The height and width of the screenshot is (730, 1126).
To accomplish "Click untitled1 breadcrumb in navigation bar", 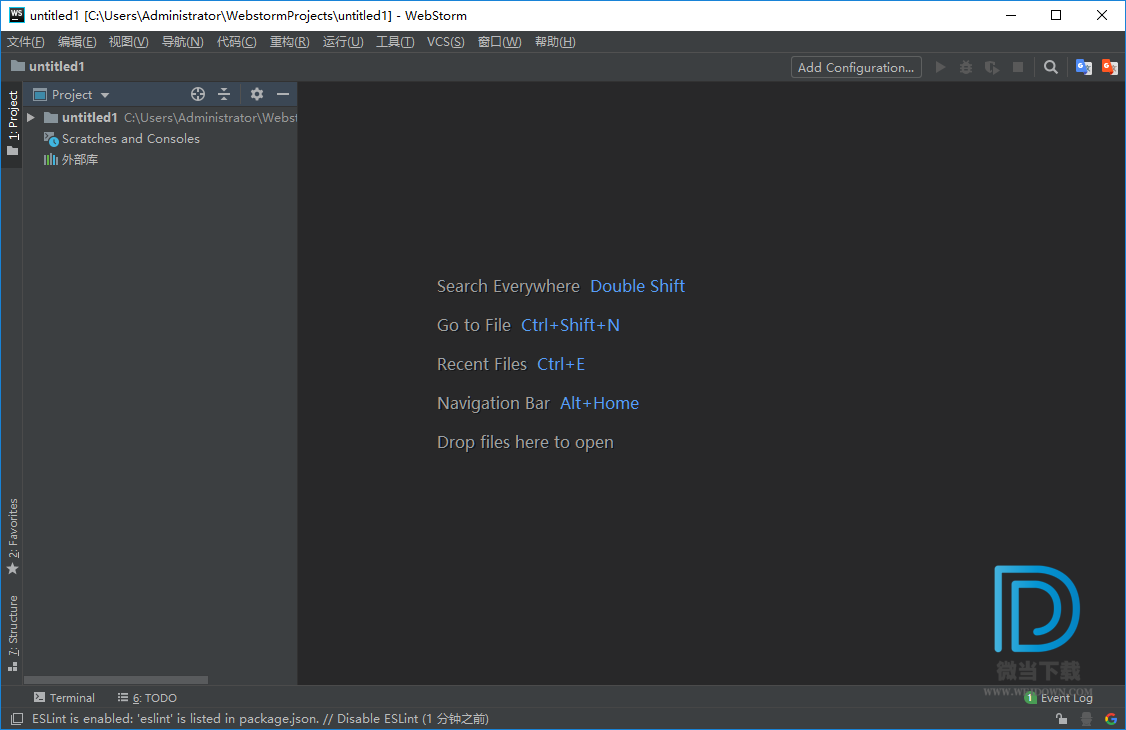I will [x=57, y=66].
